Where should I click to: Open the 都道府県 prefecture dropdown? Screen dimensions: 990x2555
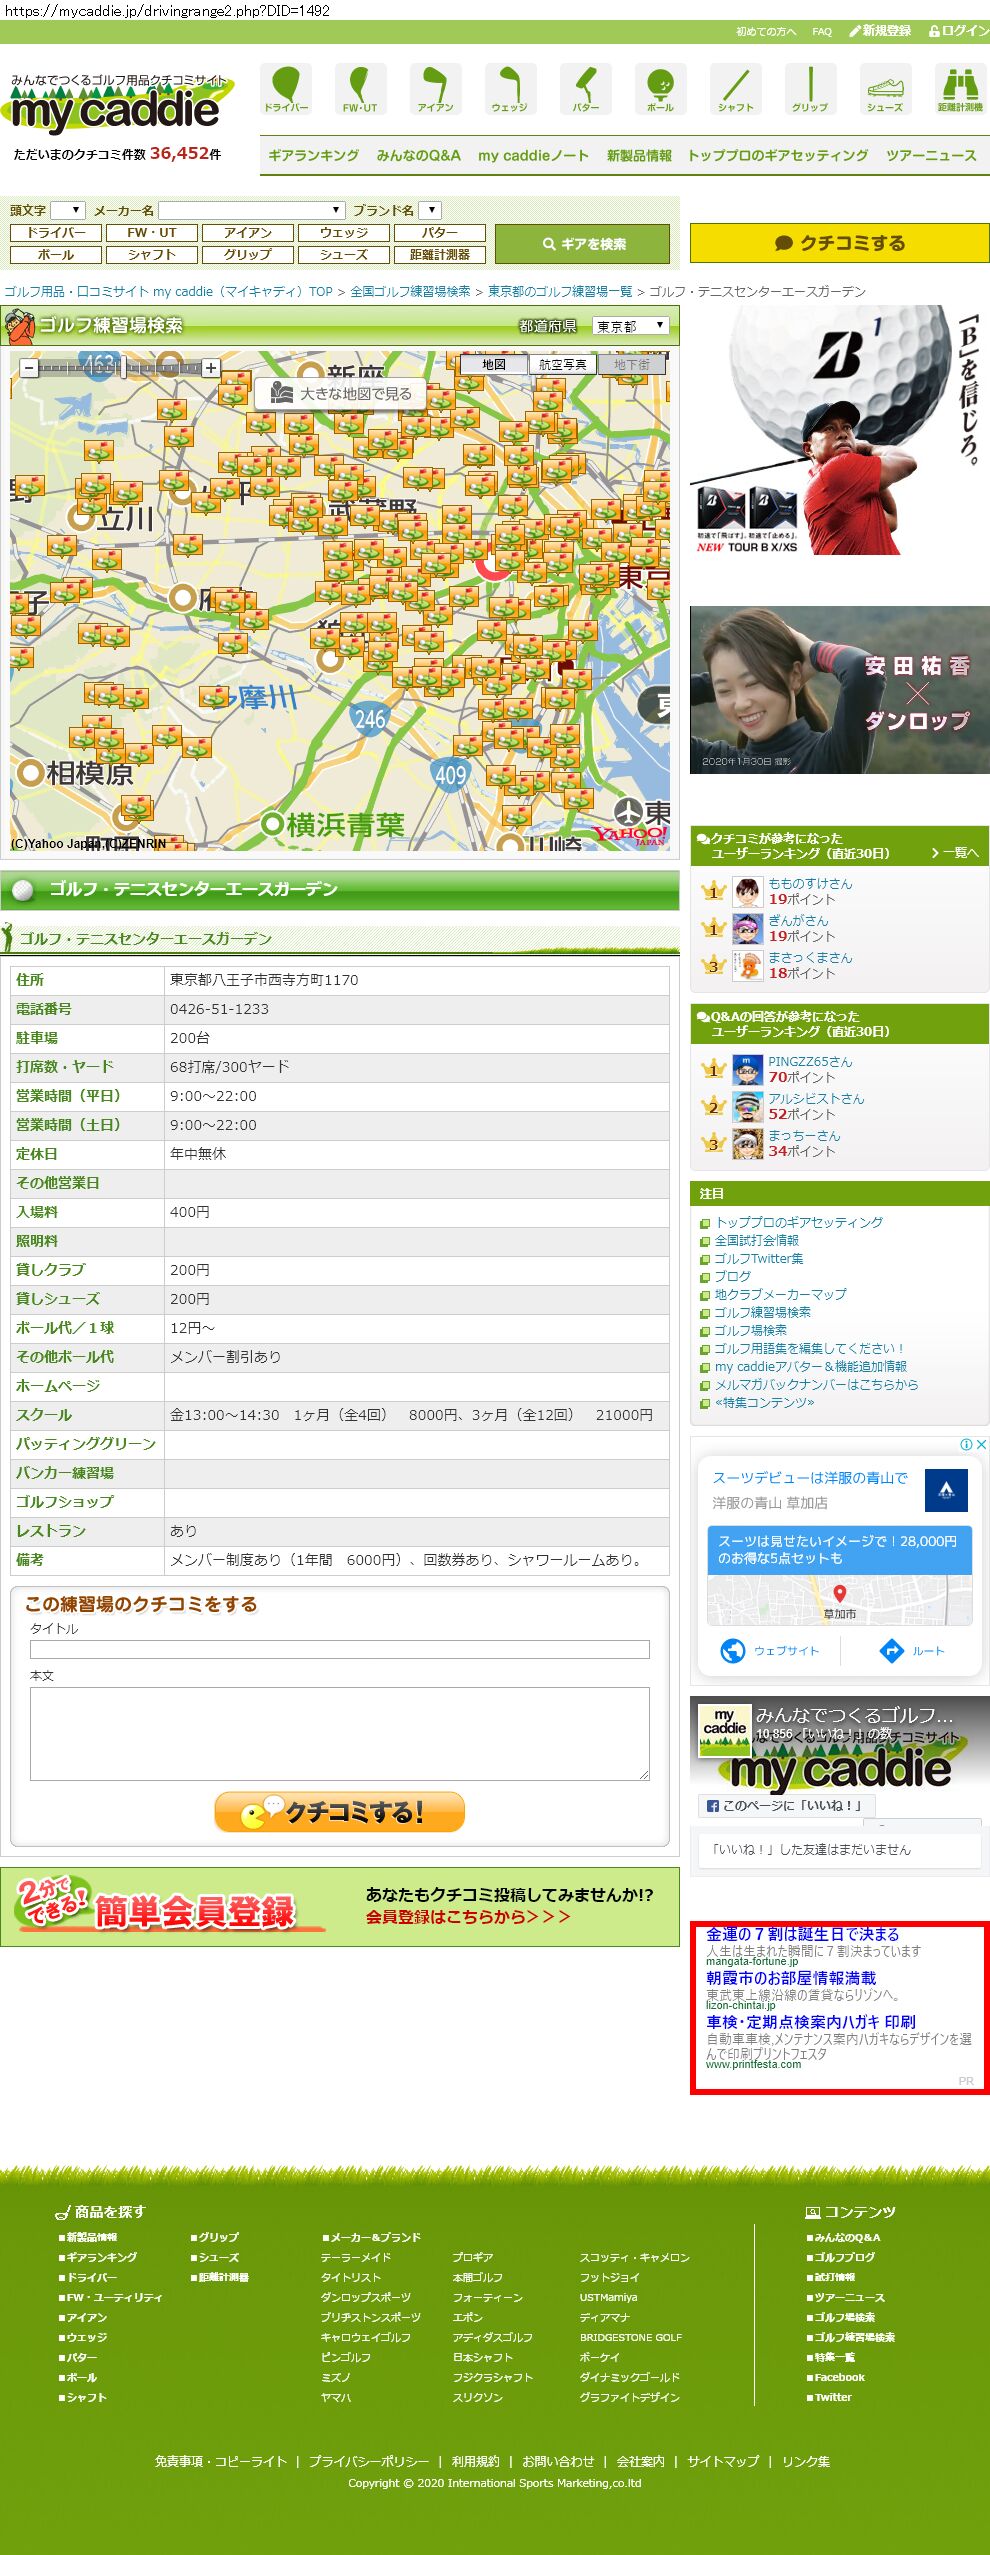point(630,326)
